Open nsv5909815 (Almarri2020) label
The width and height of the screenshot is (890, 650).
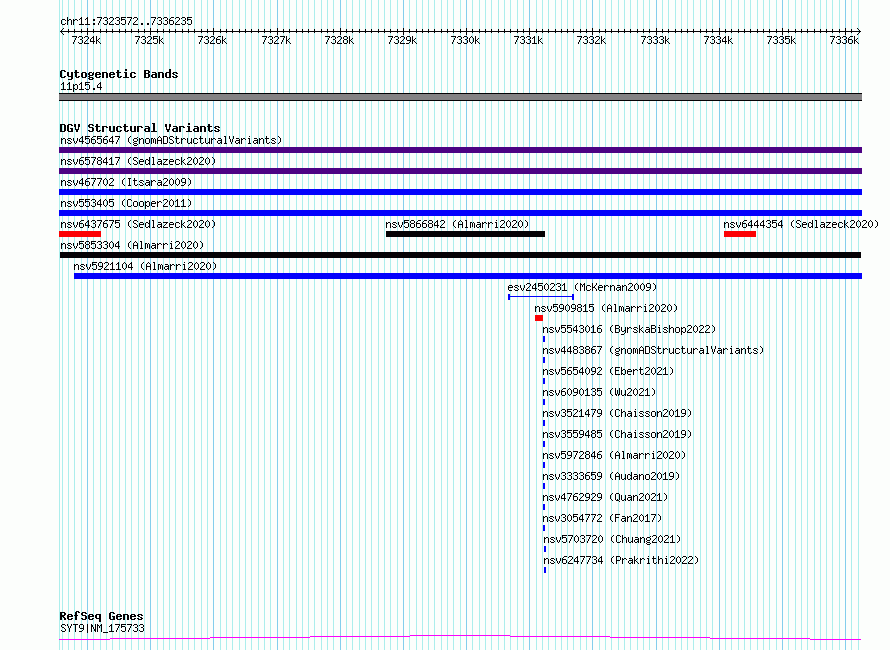(x=606, y=308)
